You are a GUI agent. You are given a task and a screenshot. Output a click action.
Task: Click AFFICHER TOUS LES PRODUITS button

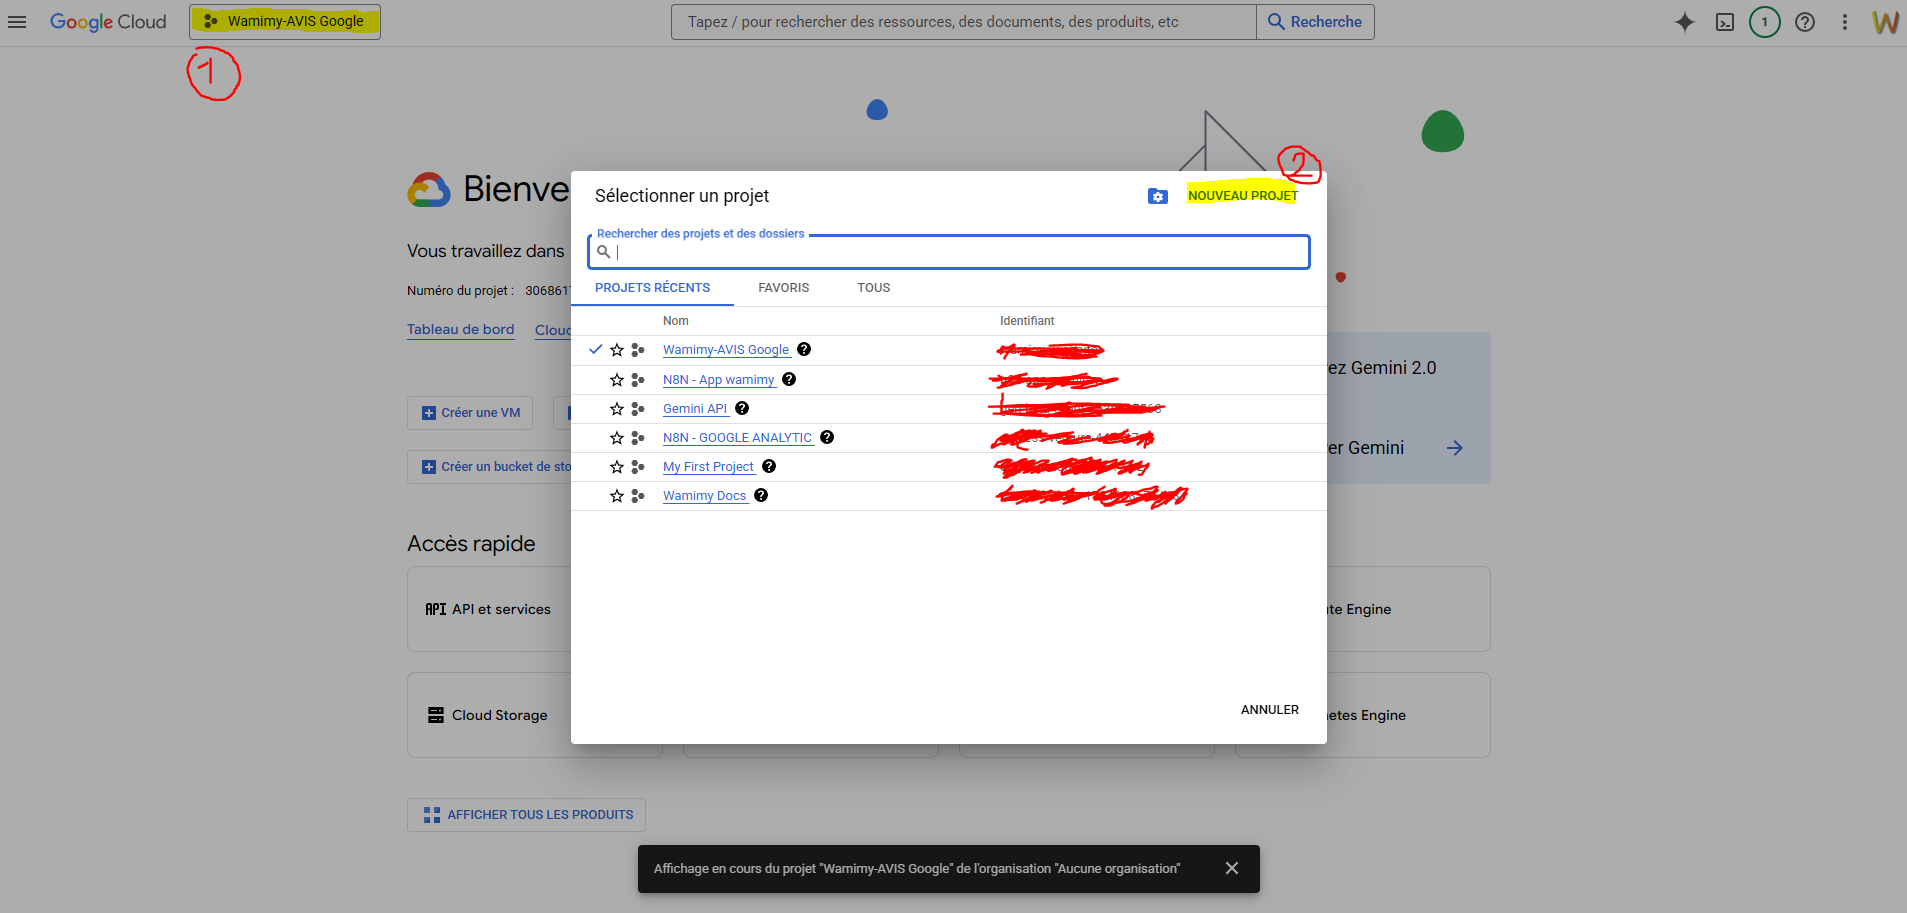(527, 815)
